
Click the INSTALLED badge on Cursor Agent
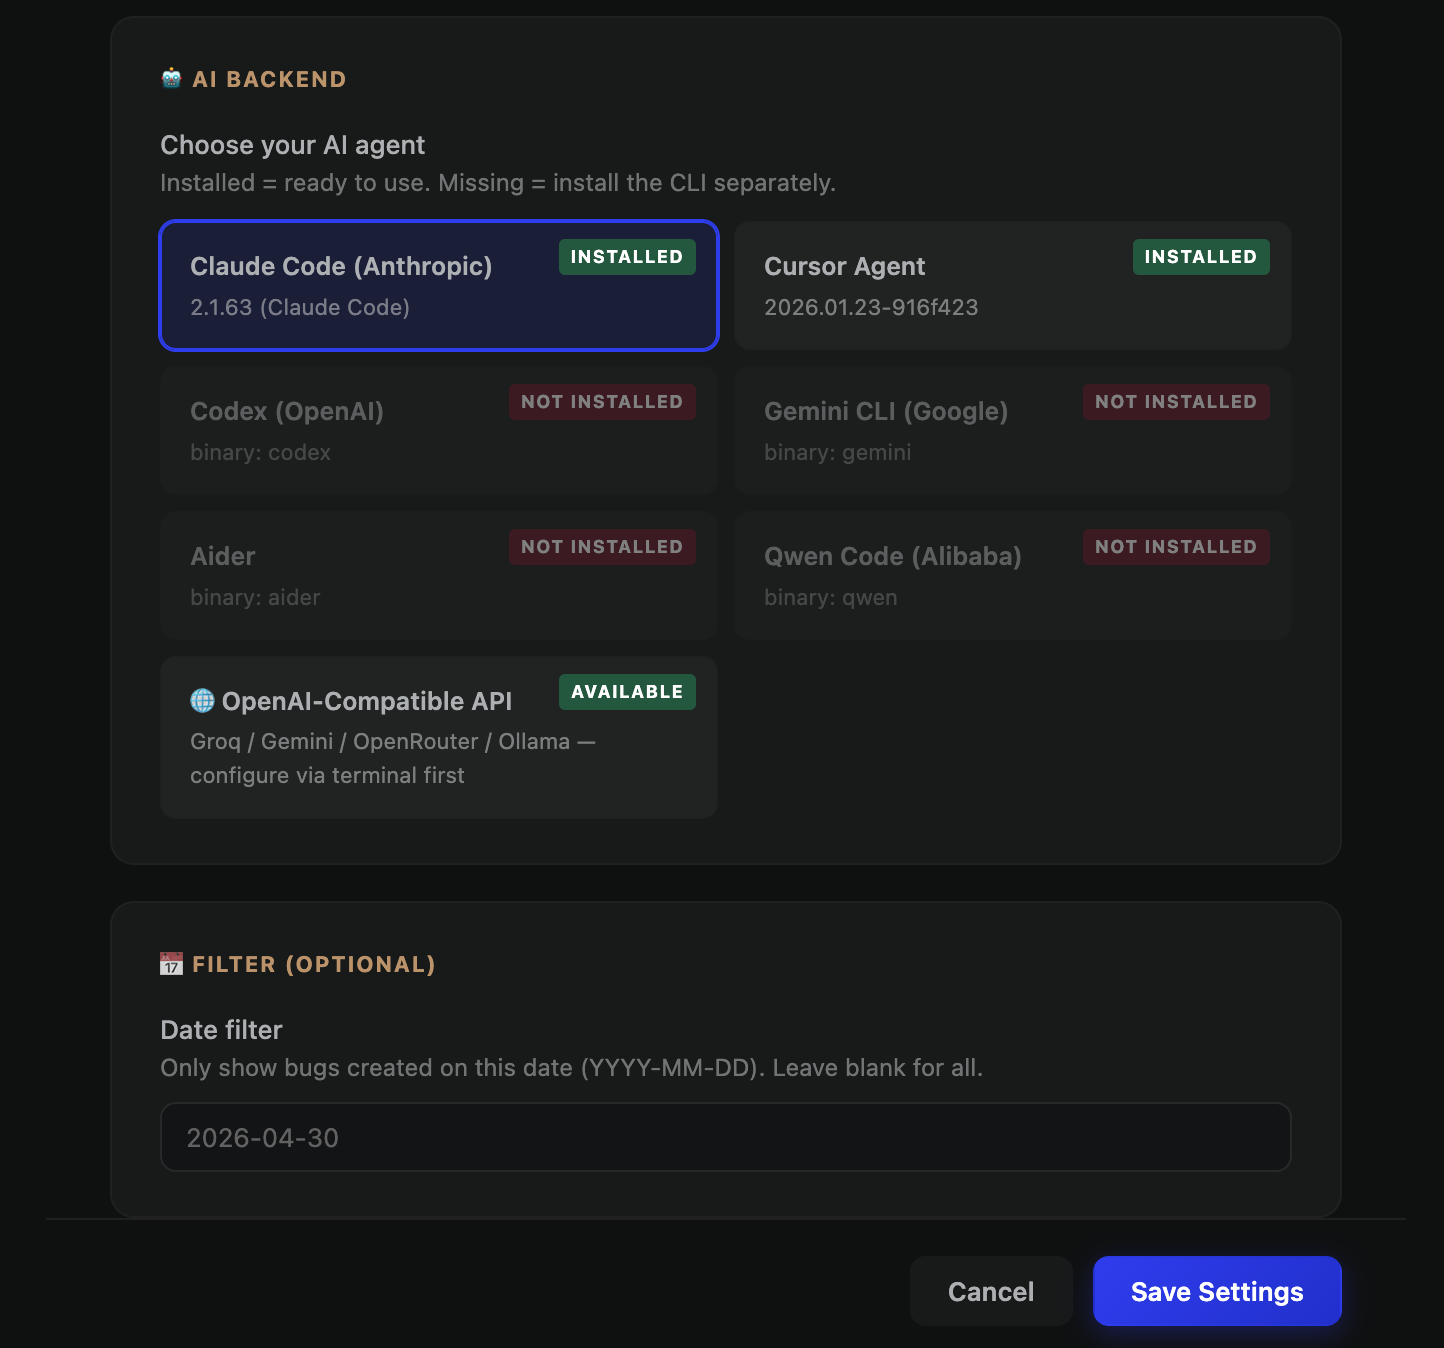pyautogui.click(x=1201, y=257)
